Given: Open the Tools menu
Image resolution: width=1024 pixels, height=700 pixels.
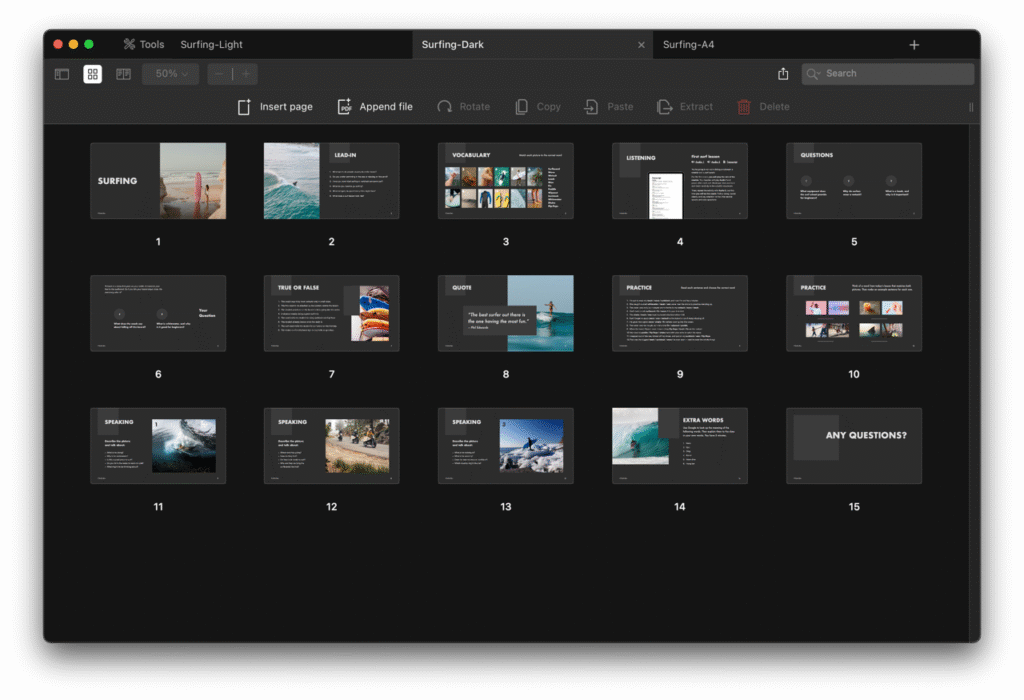Looking at the screenshot, I should pyautogui.click(x=143, y=45).
